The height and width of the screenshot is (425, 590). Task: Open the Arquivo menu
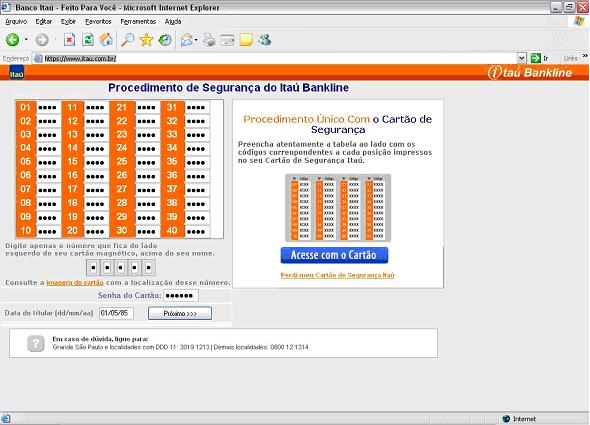click(16, 21)
